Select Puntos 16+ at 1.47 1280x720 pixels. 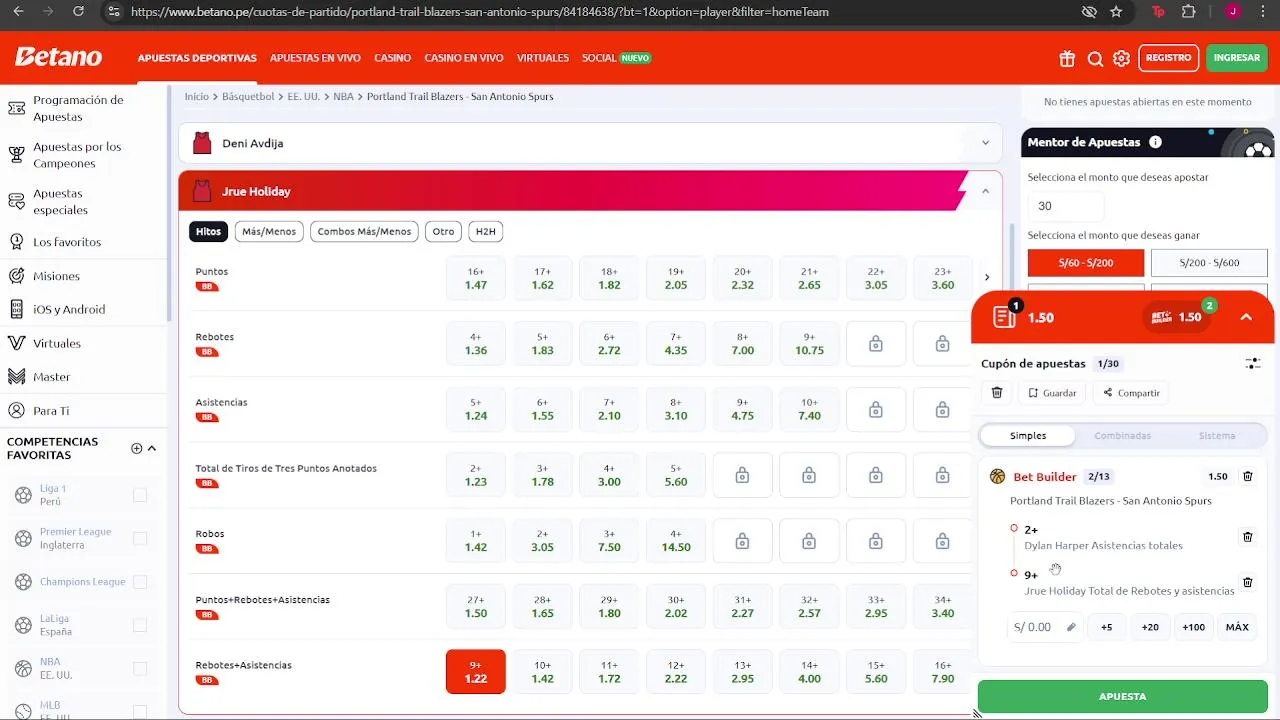pyautogui.click(x=476, y=278)
